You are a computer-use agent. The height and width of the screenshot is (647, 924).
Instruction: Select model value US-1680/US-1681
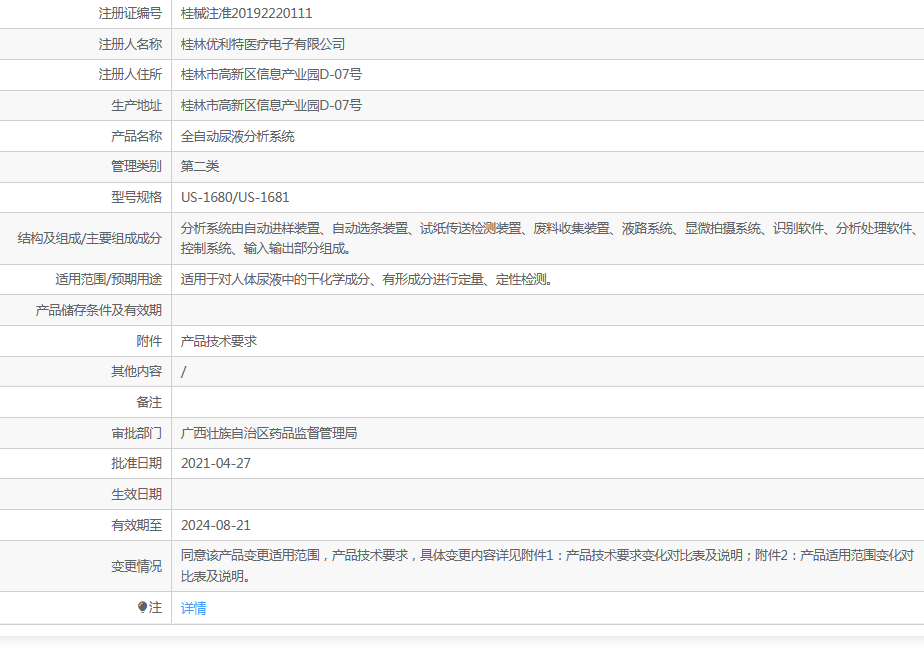coord(235,197)
